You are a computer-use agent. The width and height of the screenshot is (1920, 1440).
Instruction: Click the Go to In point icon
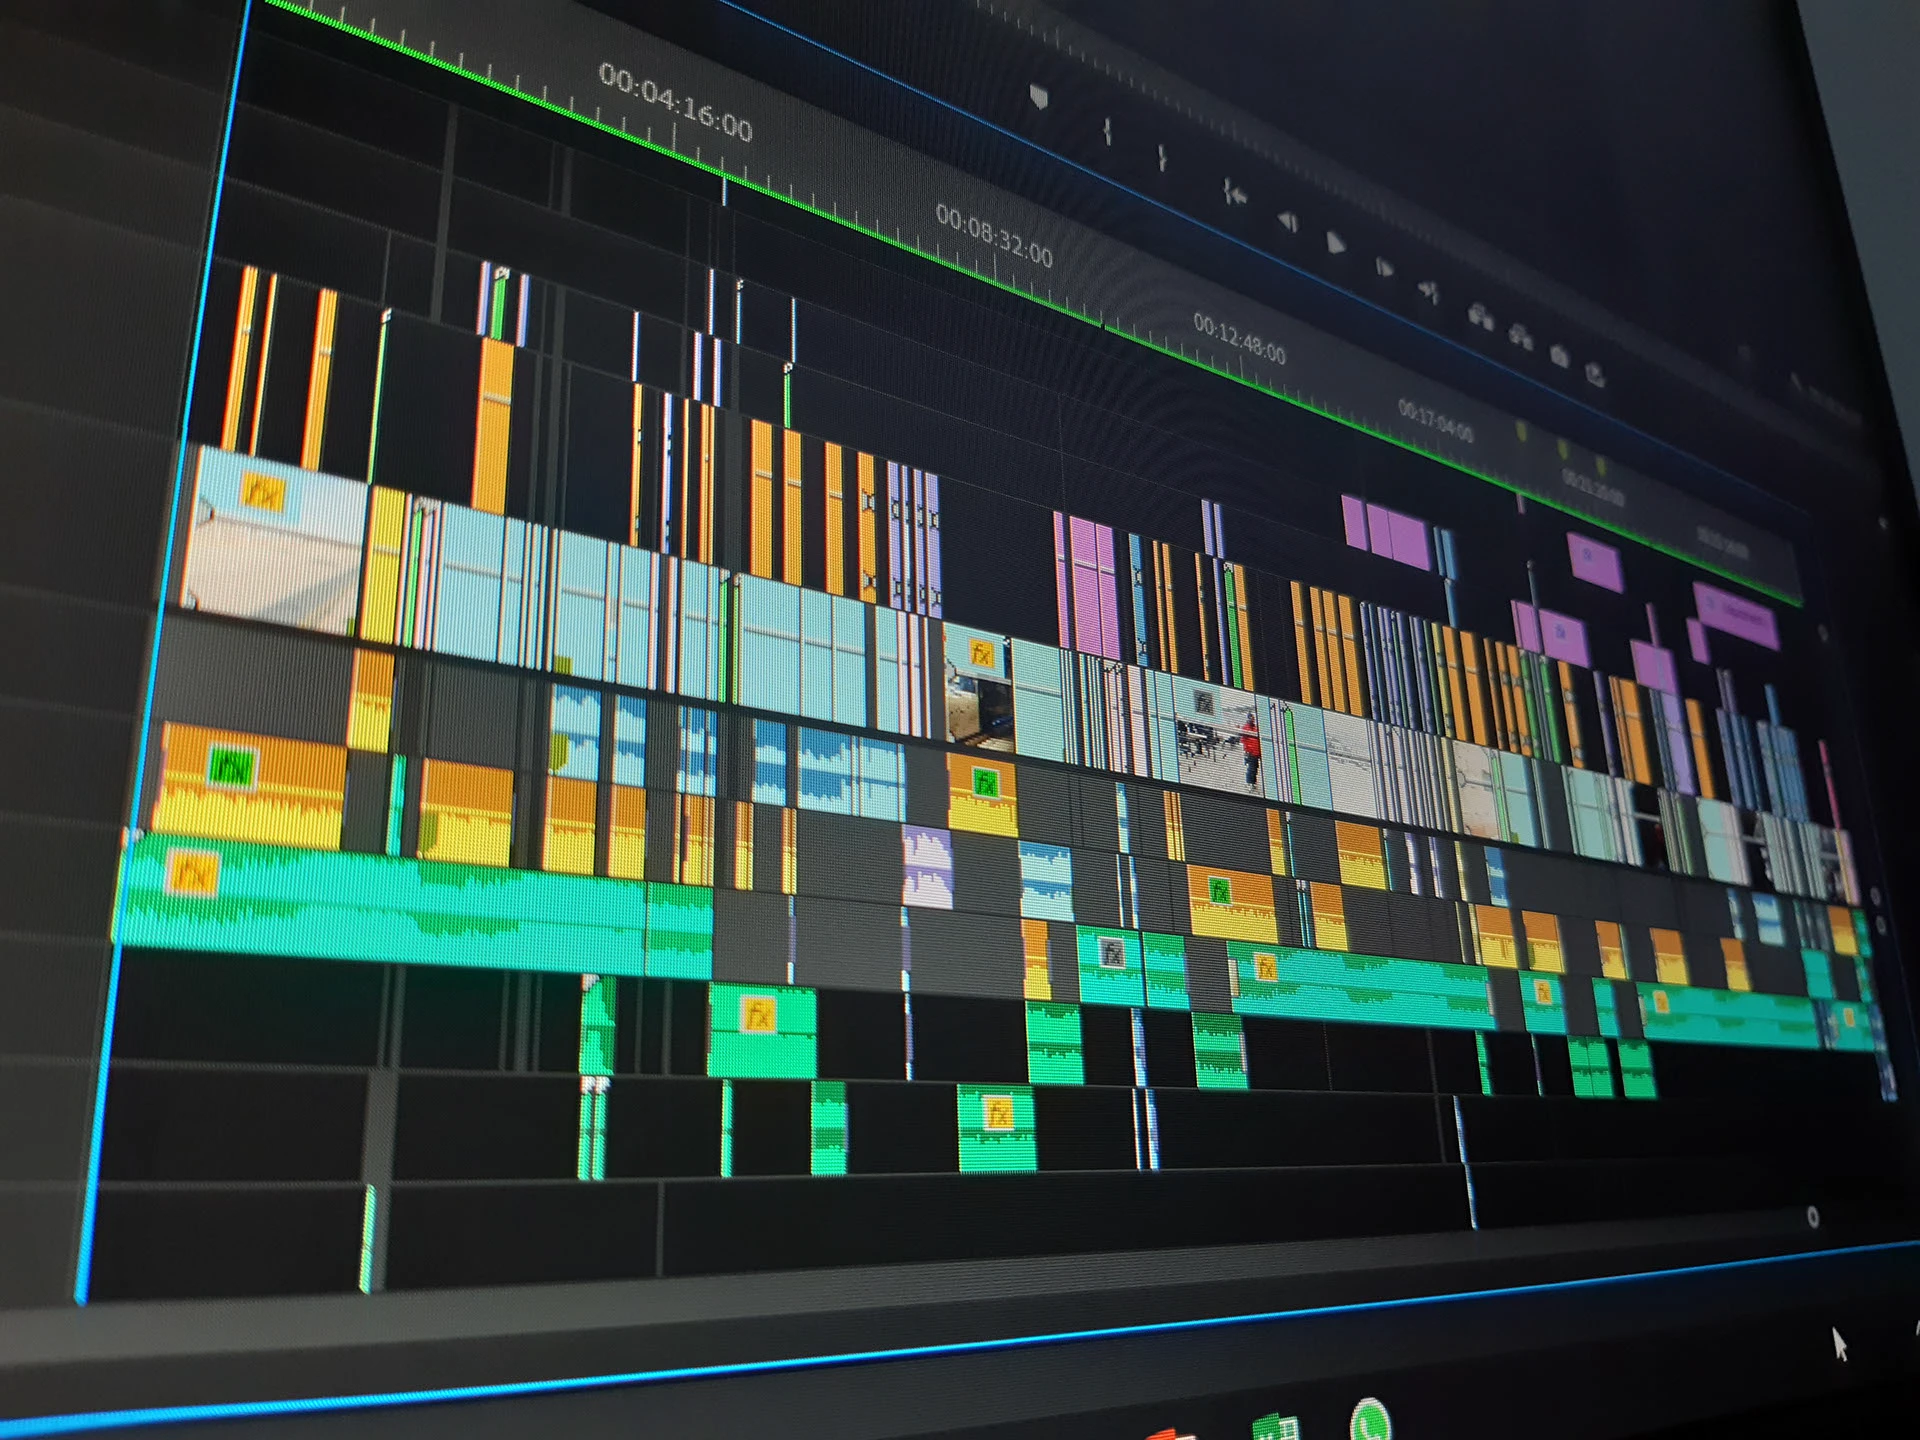tap(1234, 193)
